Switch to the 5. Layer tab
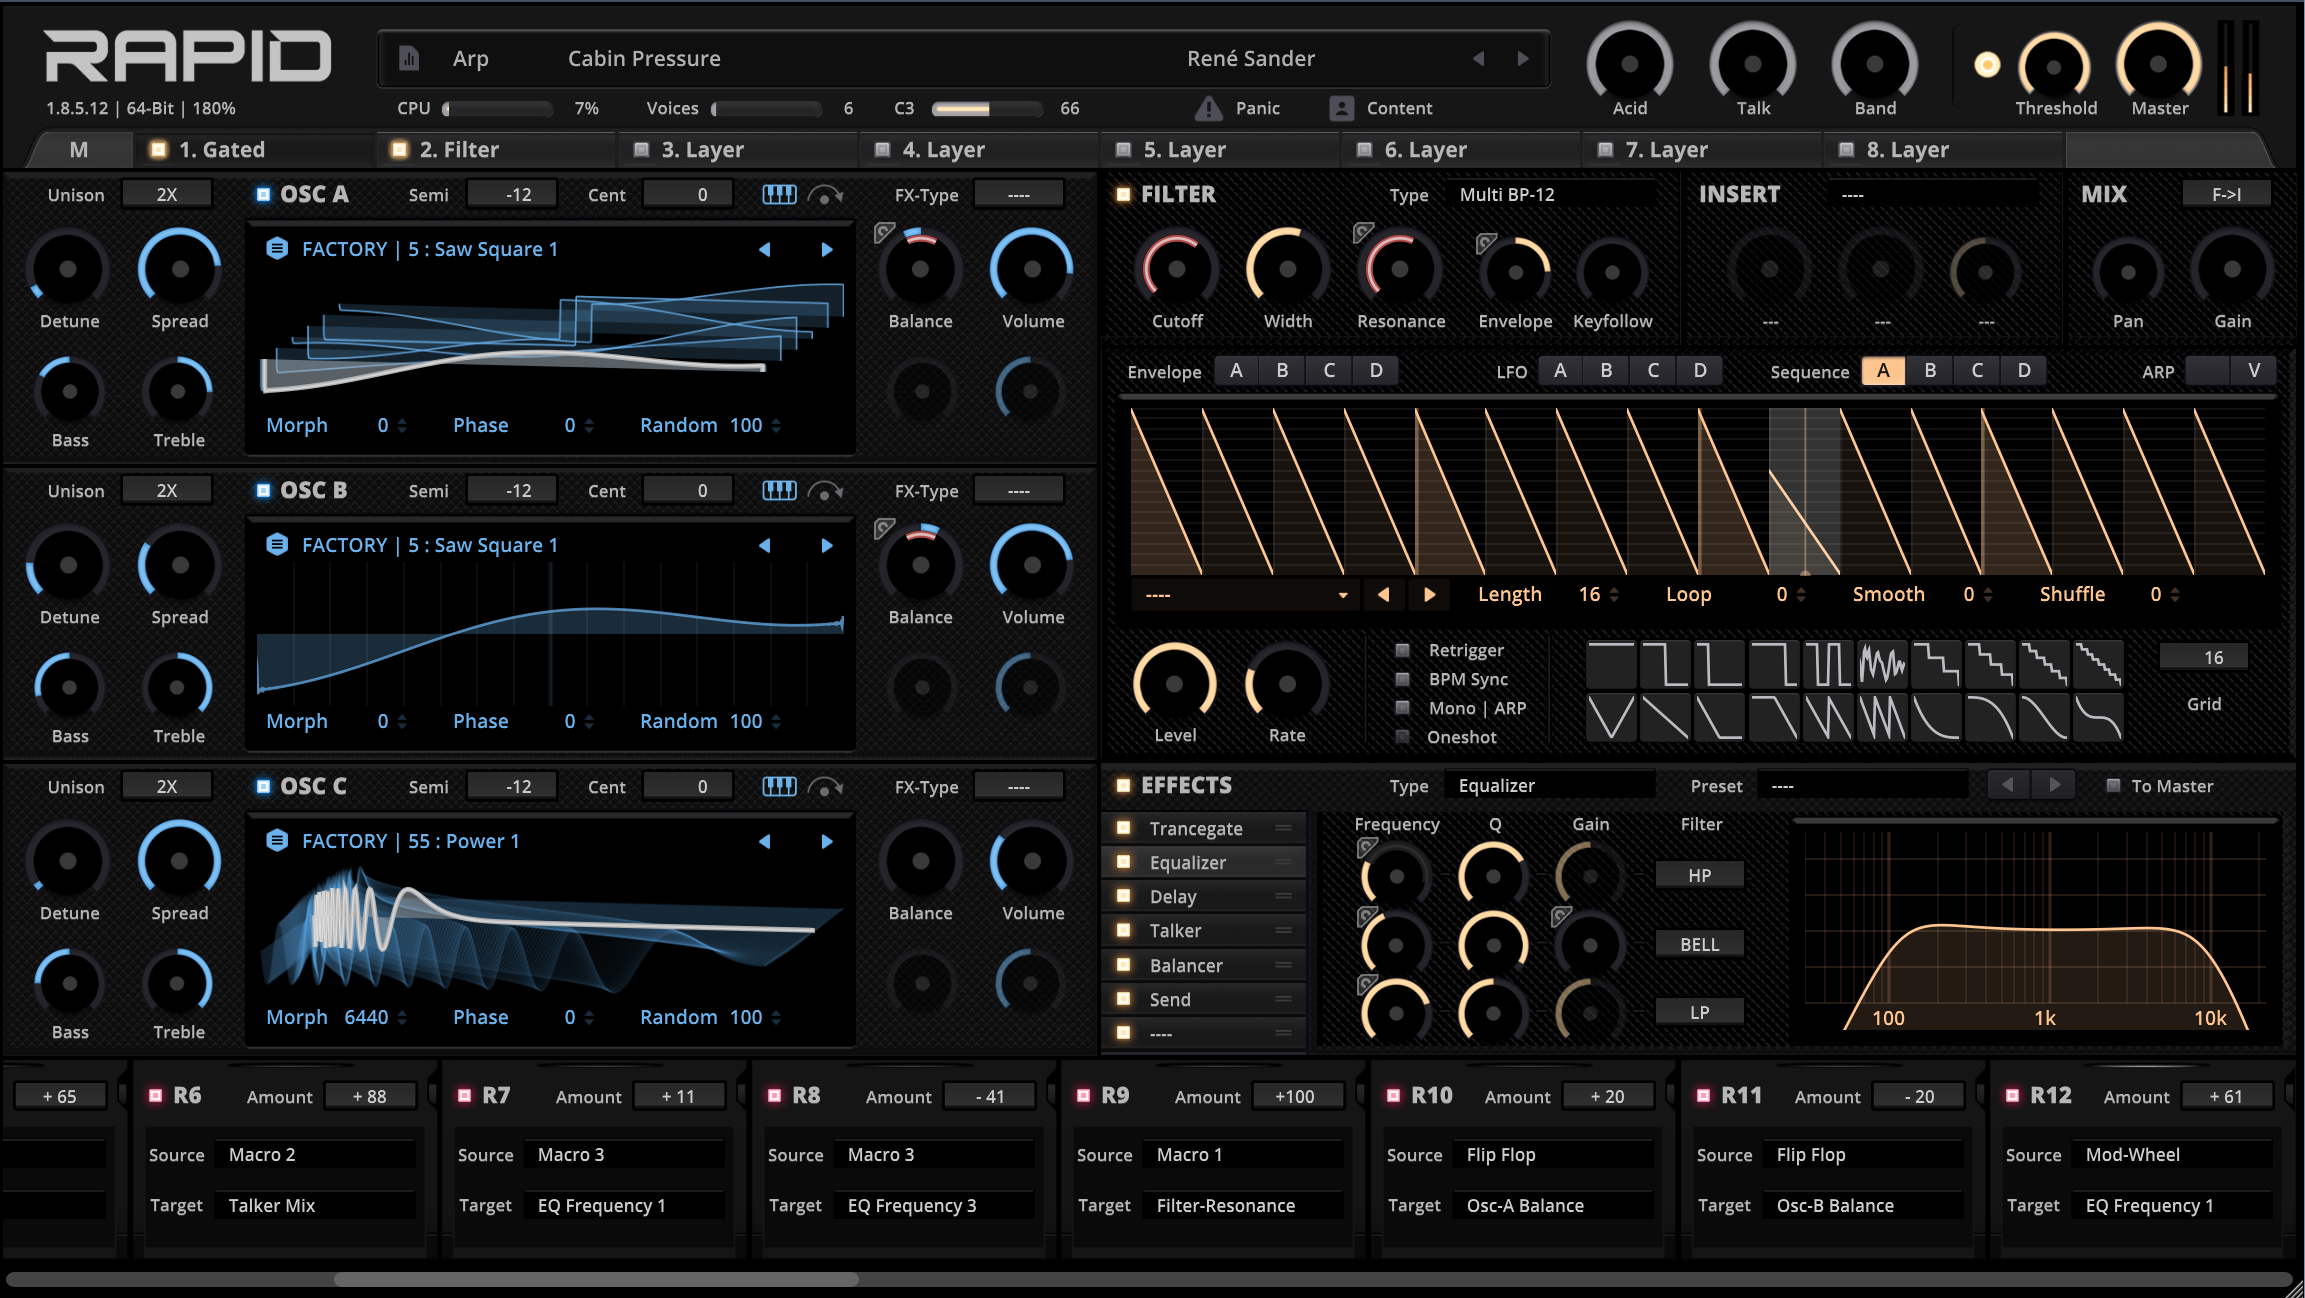The width and height of the screenshot is (2305, 1298). pos(1218,150)
